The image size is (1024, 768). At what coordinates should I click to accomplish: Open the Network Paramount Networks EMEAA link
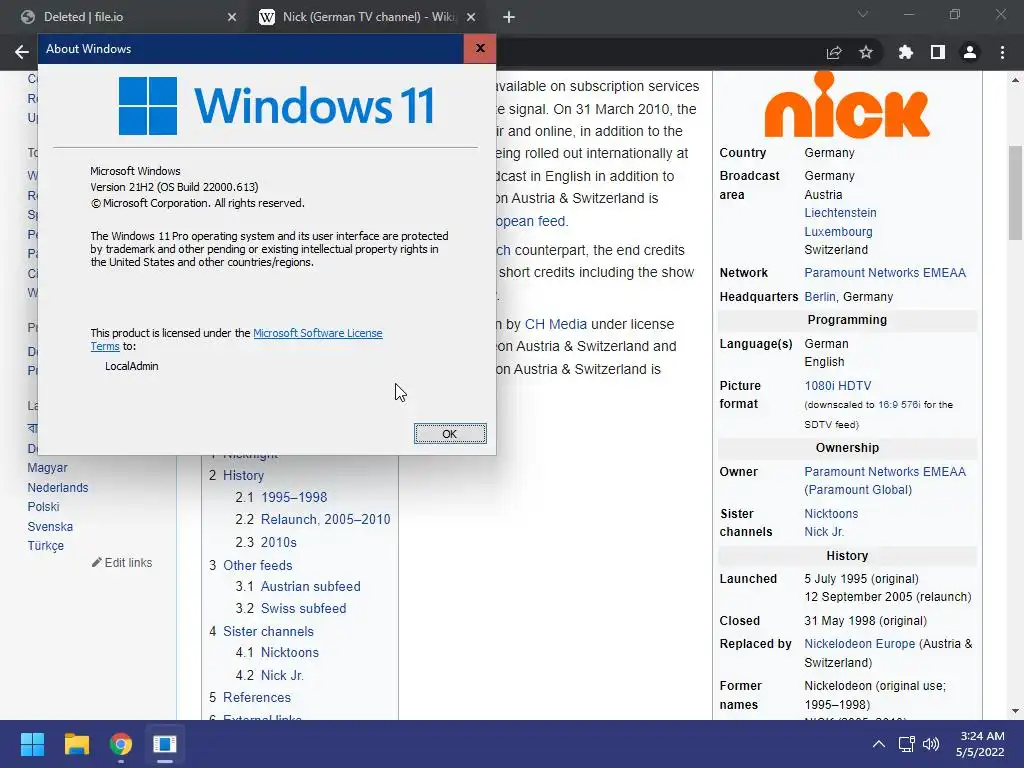(884, 273)
